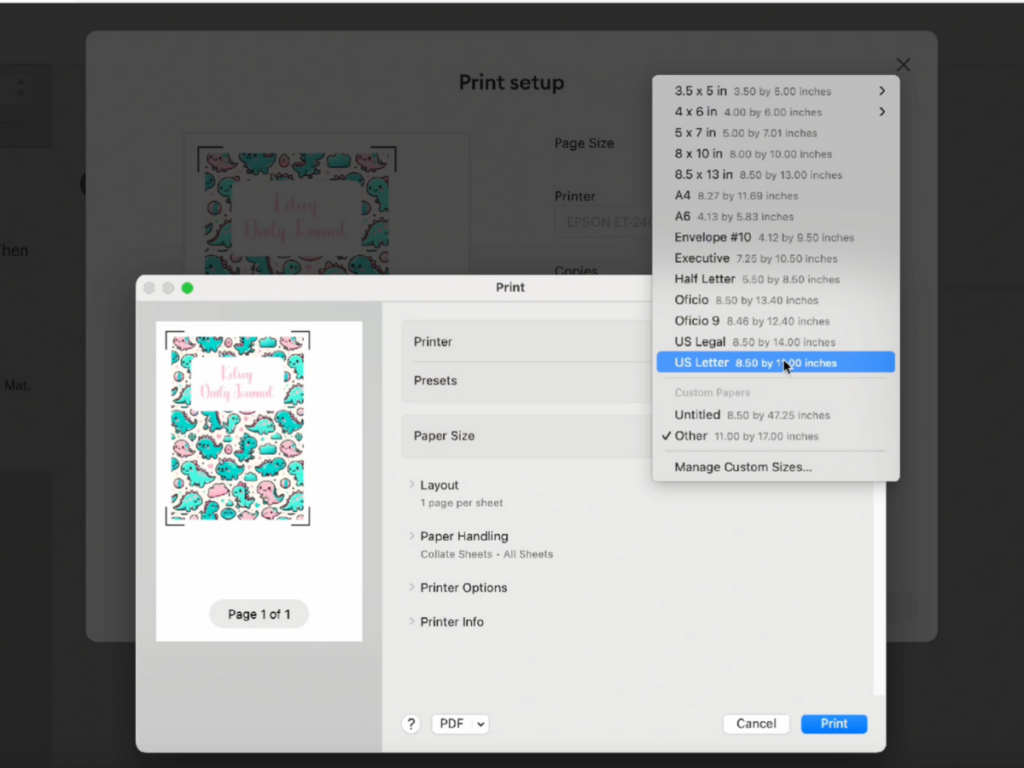This screenshot has height=768, width=1024.
Task: Click the Custom Papers section header
Action: [712, 392]
